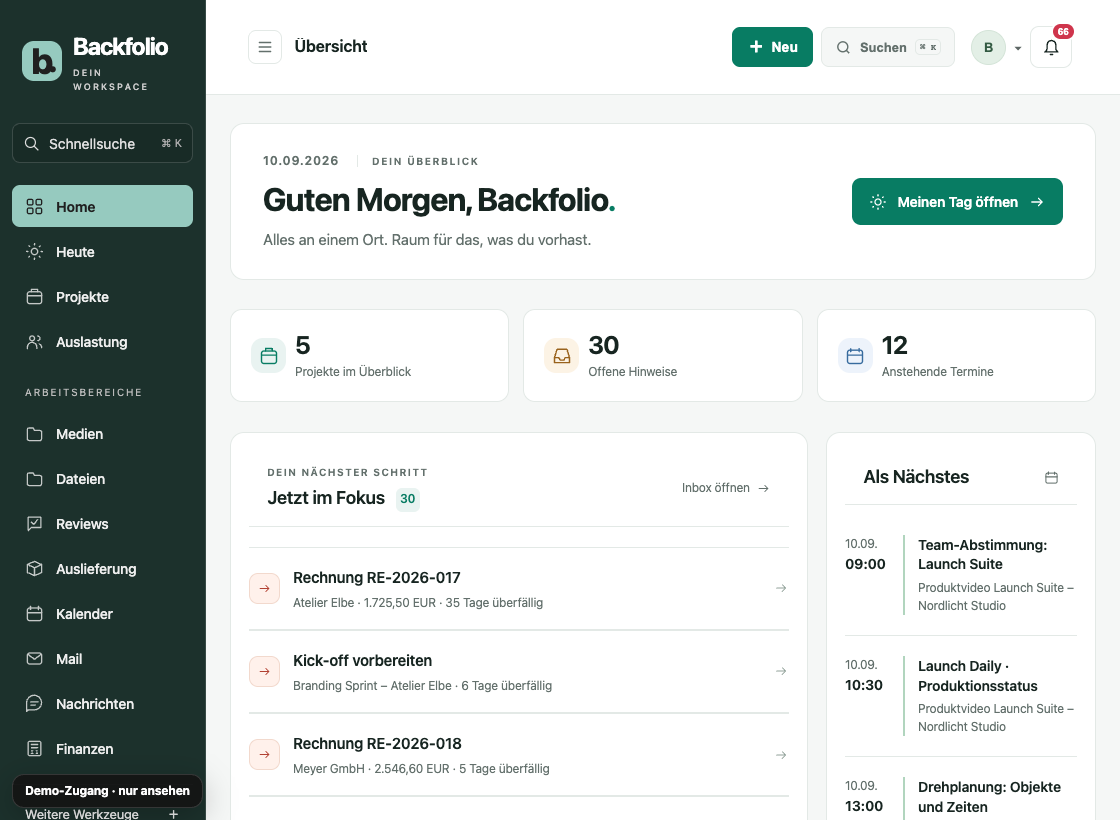This screenshot has height=820, width=1120.
Task: Open notifications bell with 66 badge
Action: coord(1051,47)
